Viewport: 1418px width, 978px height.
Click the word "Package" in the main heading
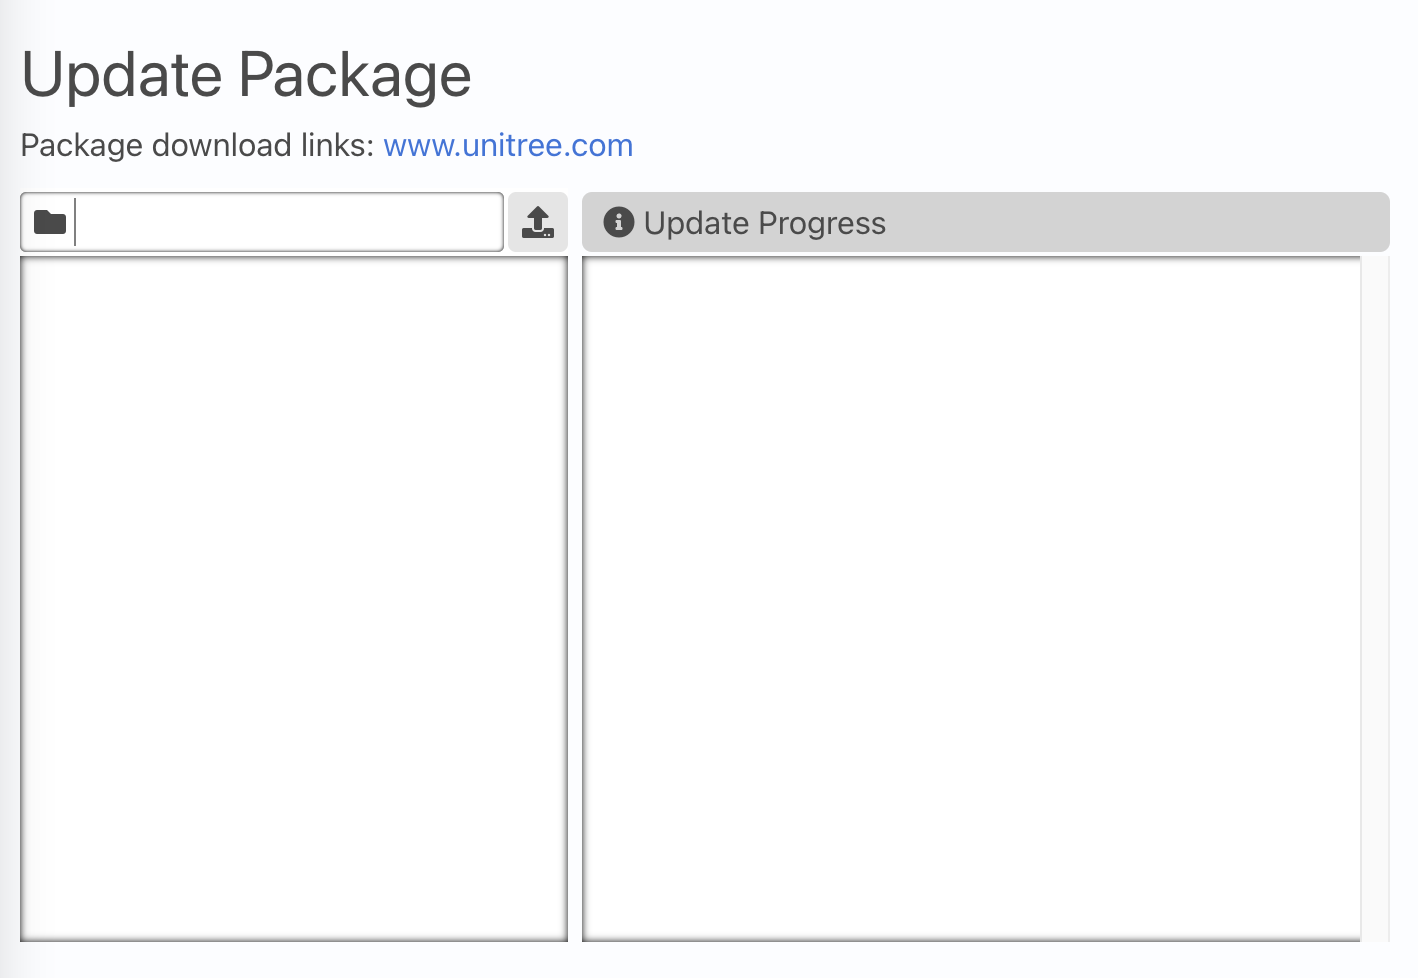click(x=355, y=75)
